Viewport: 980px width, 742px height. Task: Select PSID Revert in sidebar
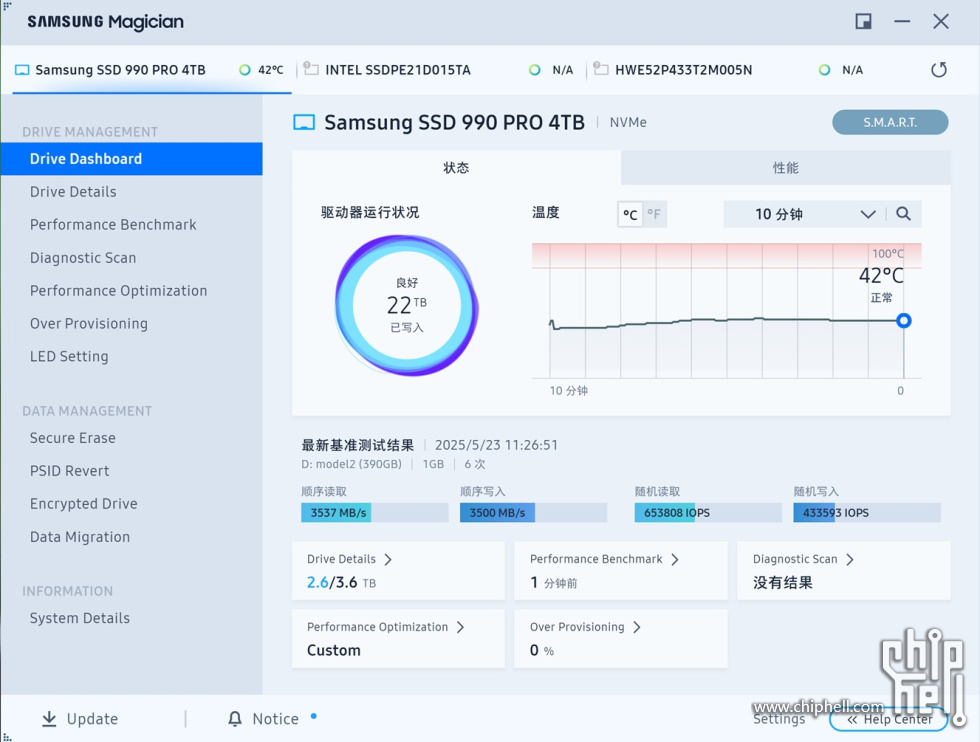click(69, 471)
